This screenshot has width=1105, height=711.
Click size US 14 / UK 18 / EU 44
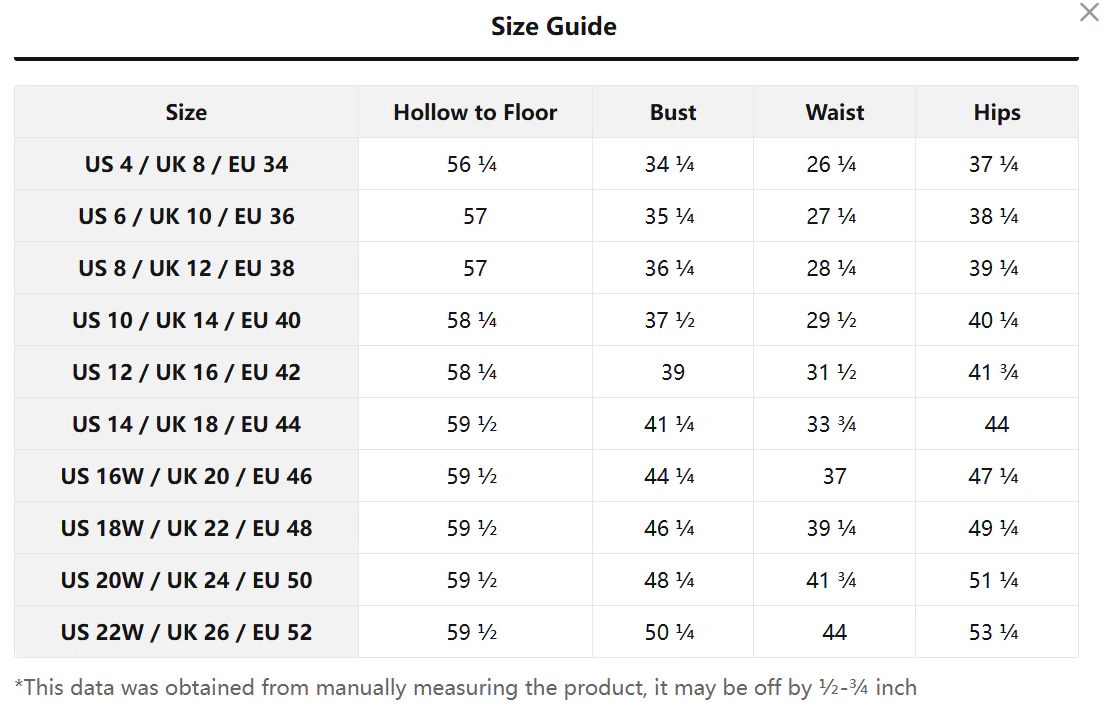[186, 425]
